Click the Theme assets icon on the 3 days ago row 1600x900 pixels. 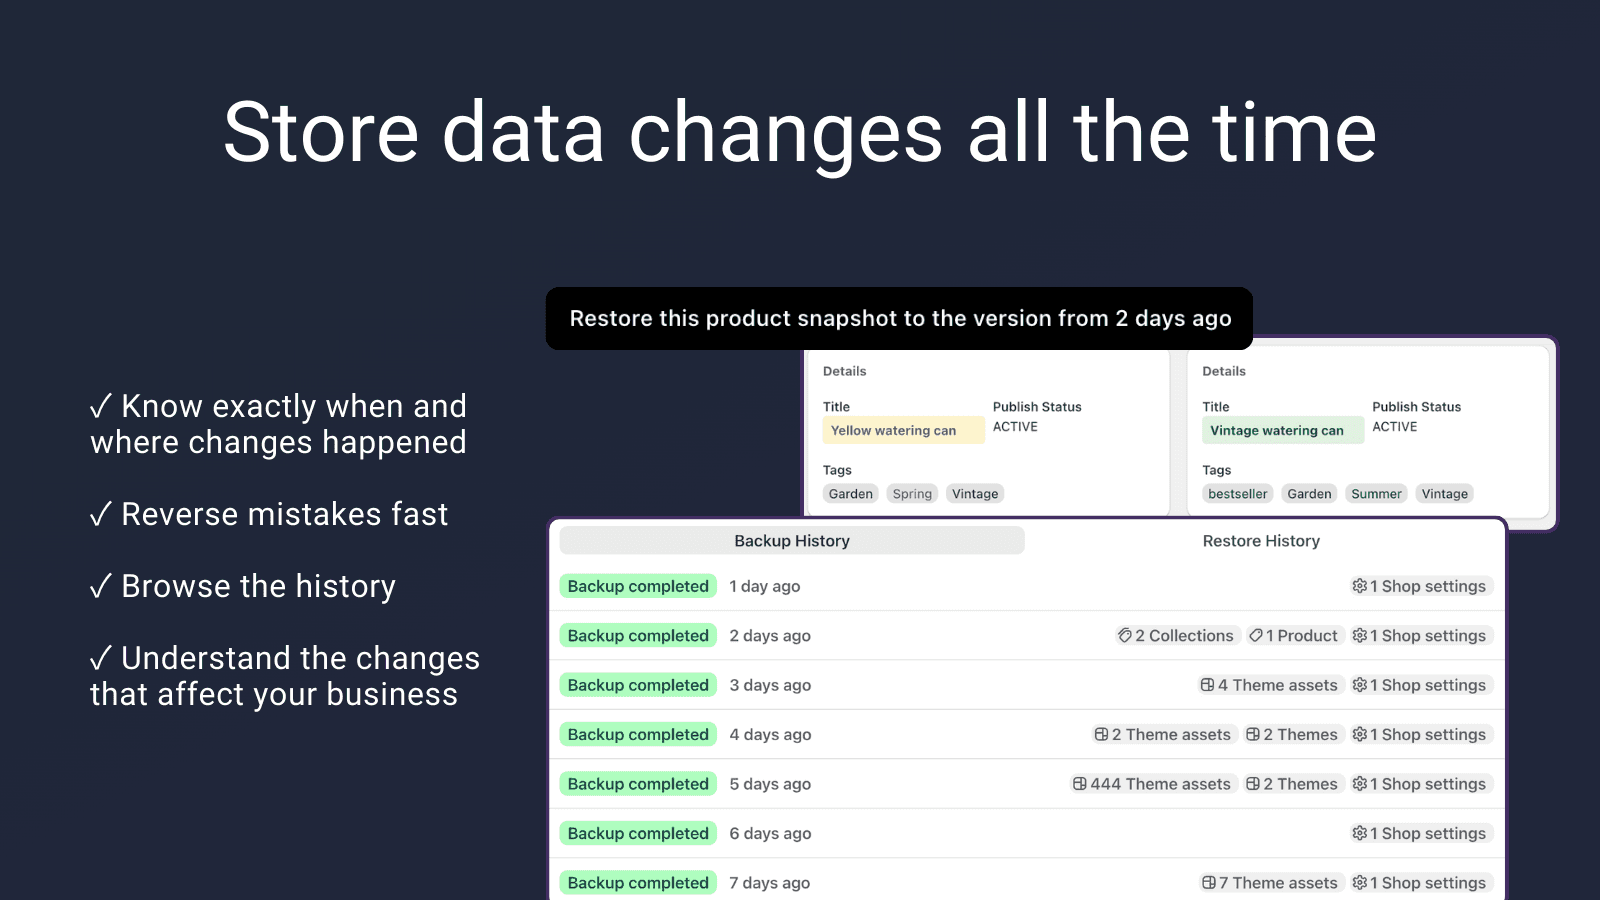click(x=1205, y=685)
